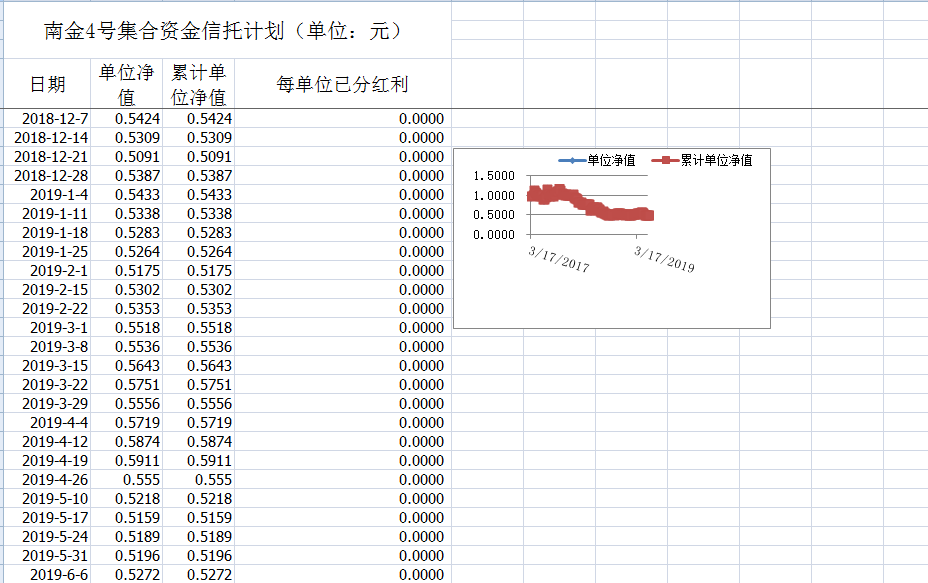Click the 日期 column header

click(47, 84)
